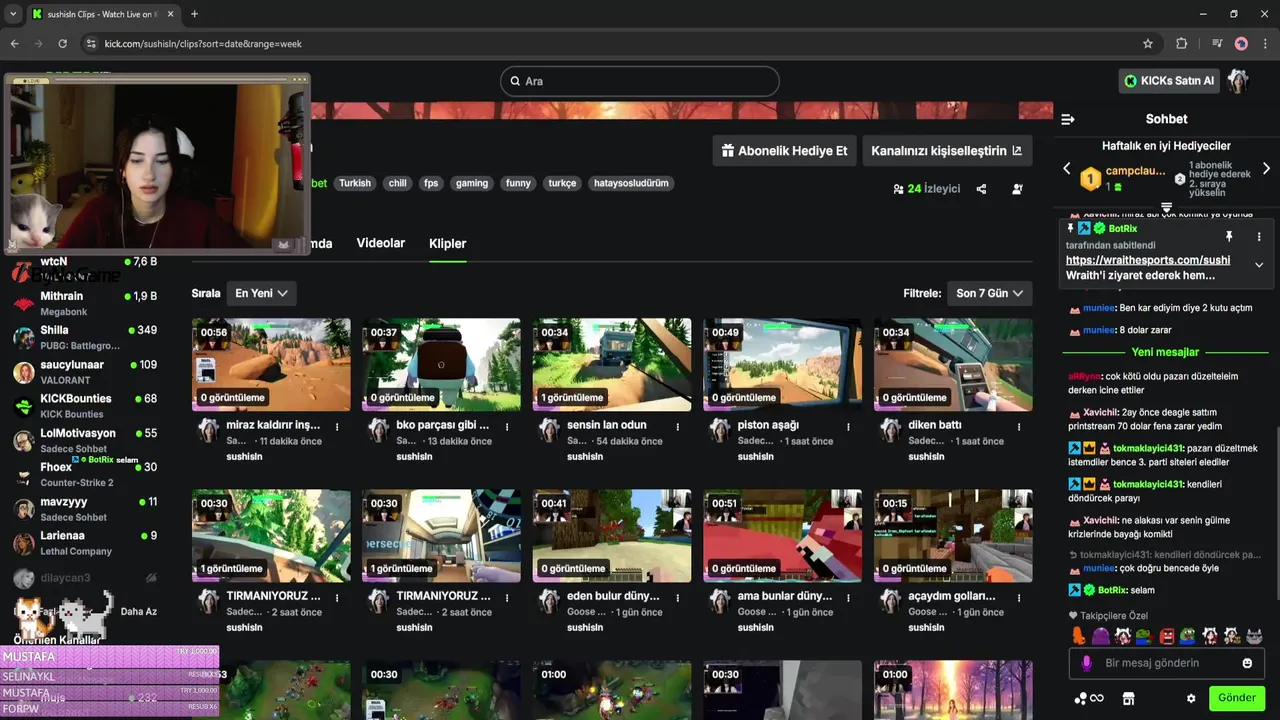Reload the page with the refresh icon

(62, 44)
